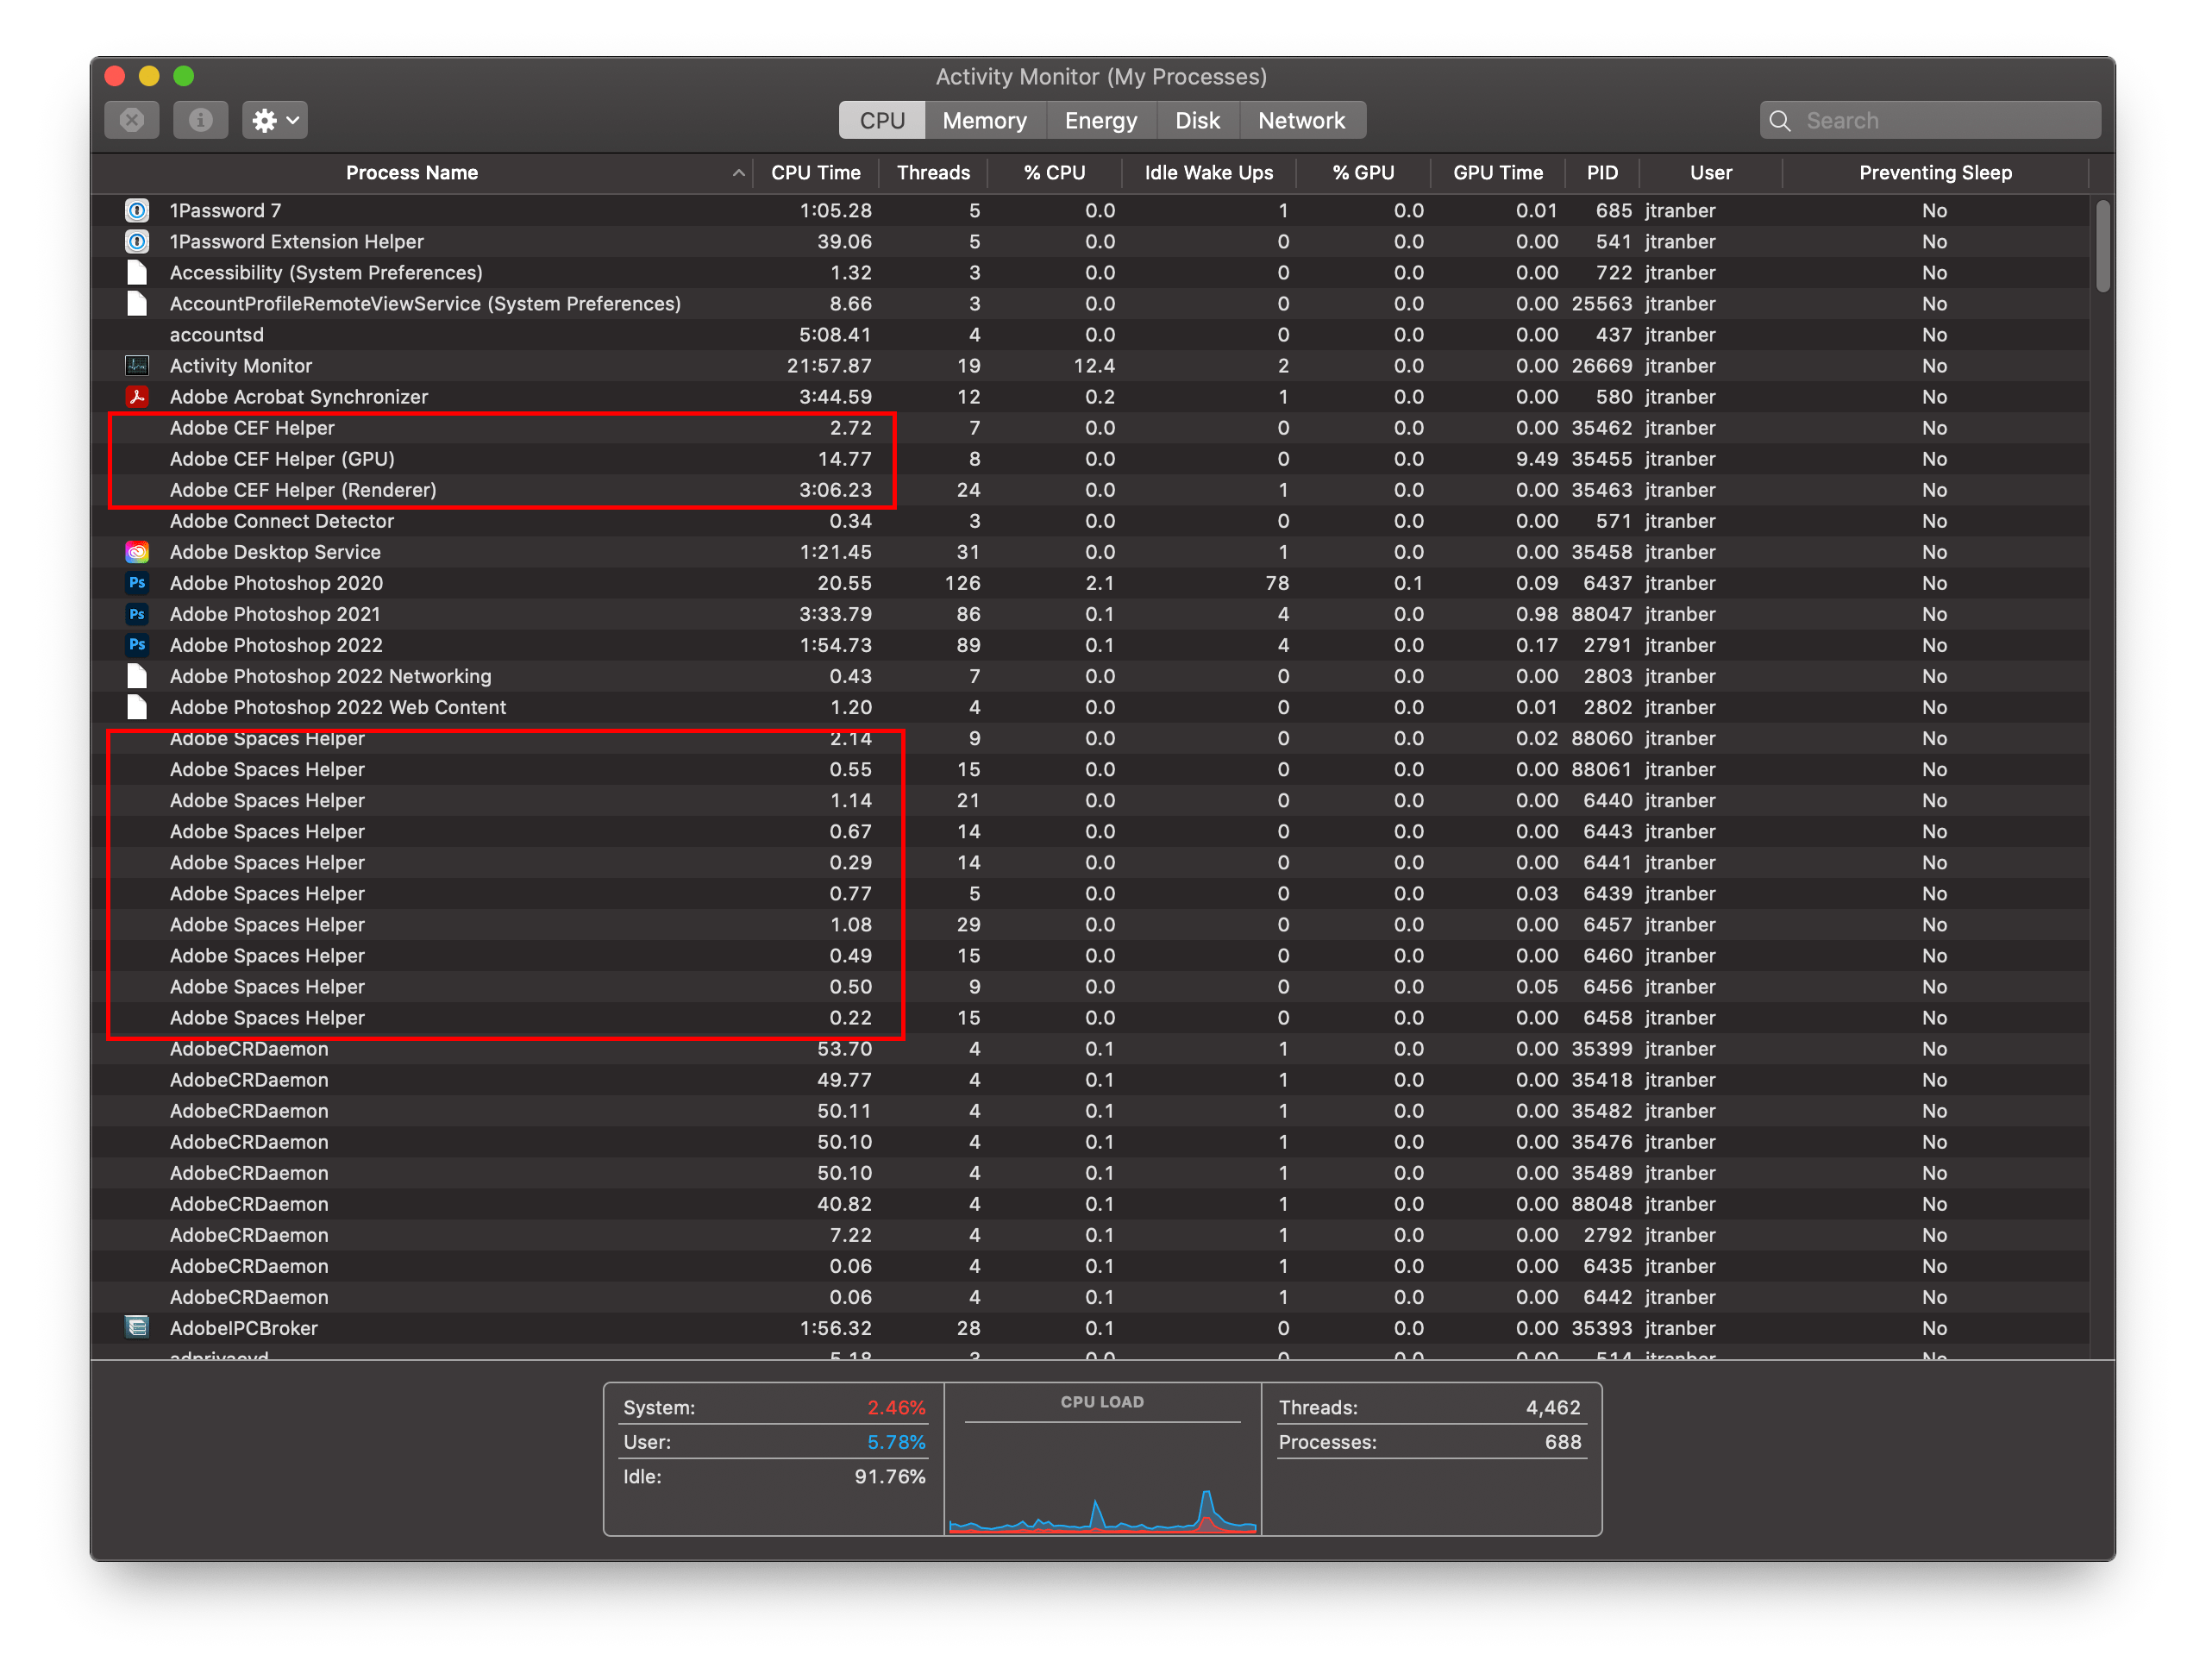Sort processes by the % CPU column
Image resolution: width=2206 pixels, height=1680 pixels.
pos(1053,172)
